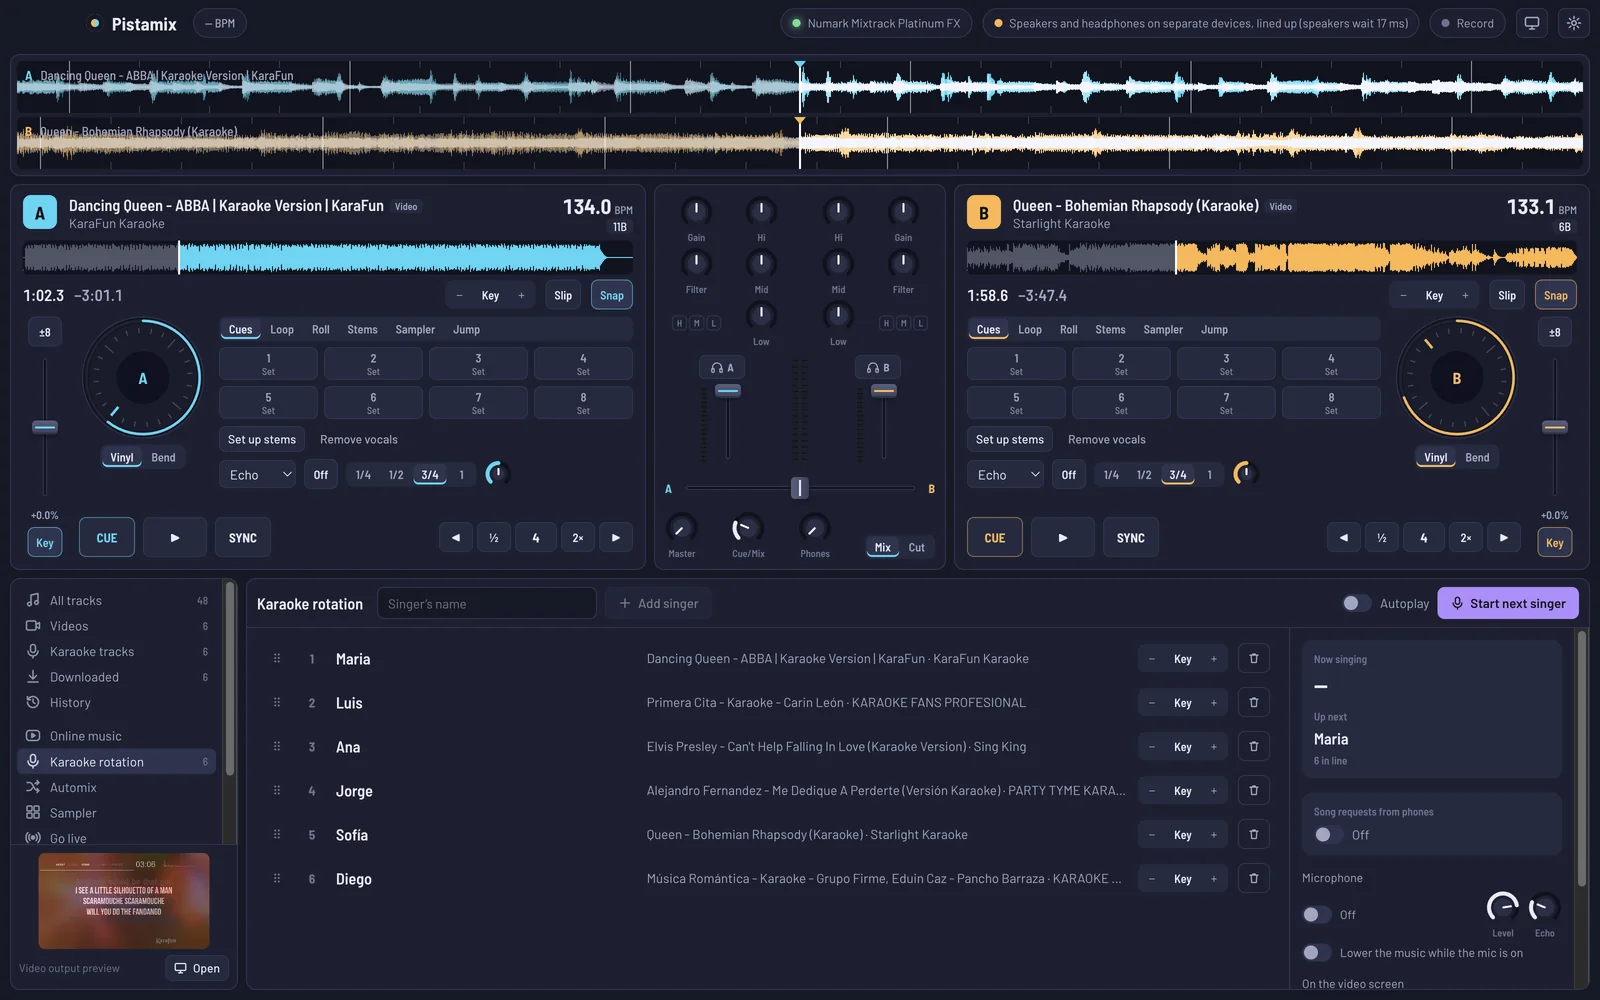1600x1000 pixels.
Task: Open the light/dark theme toggle icon
Action: click(1574, 23)
